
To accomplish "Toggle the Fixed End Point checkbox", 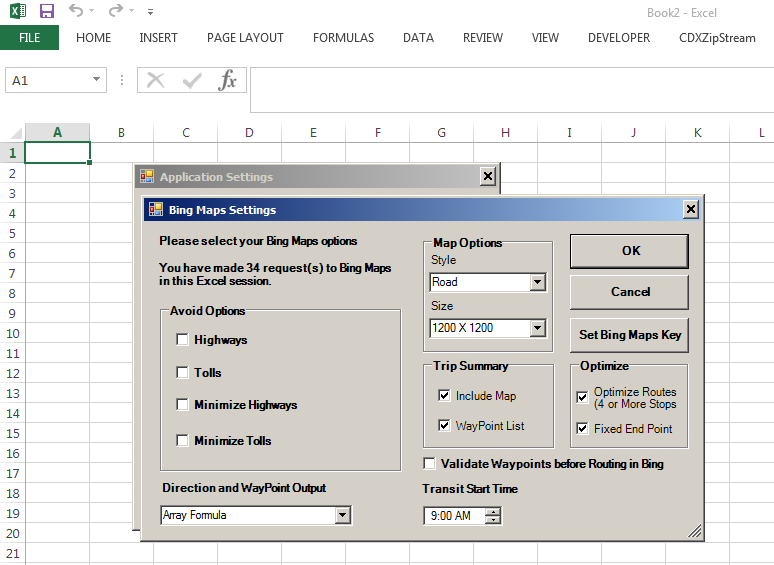I will tap(582, 428).
